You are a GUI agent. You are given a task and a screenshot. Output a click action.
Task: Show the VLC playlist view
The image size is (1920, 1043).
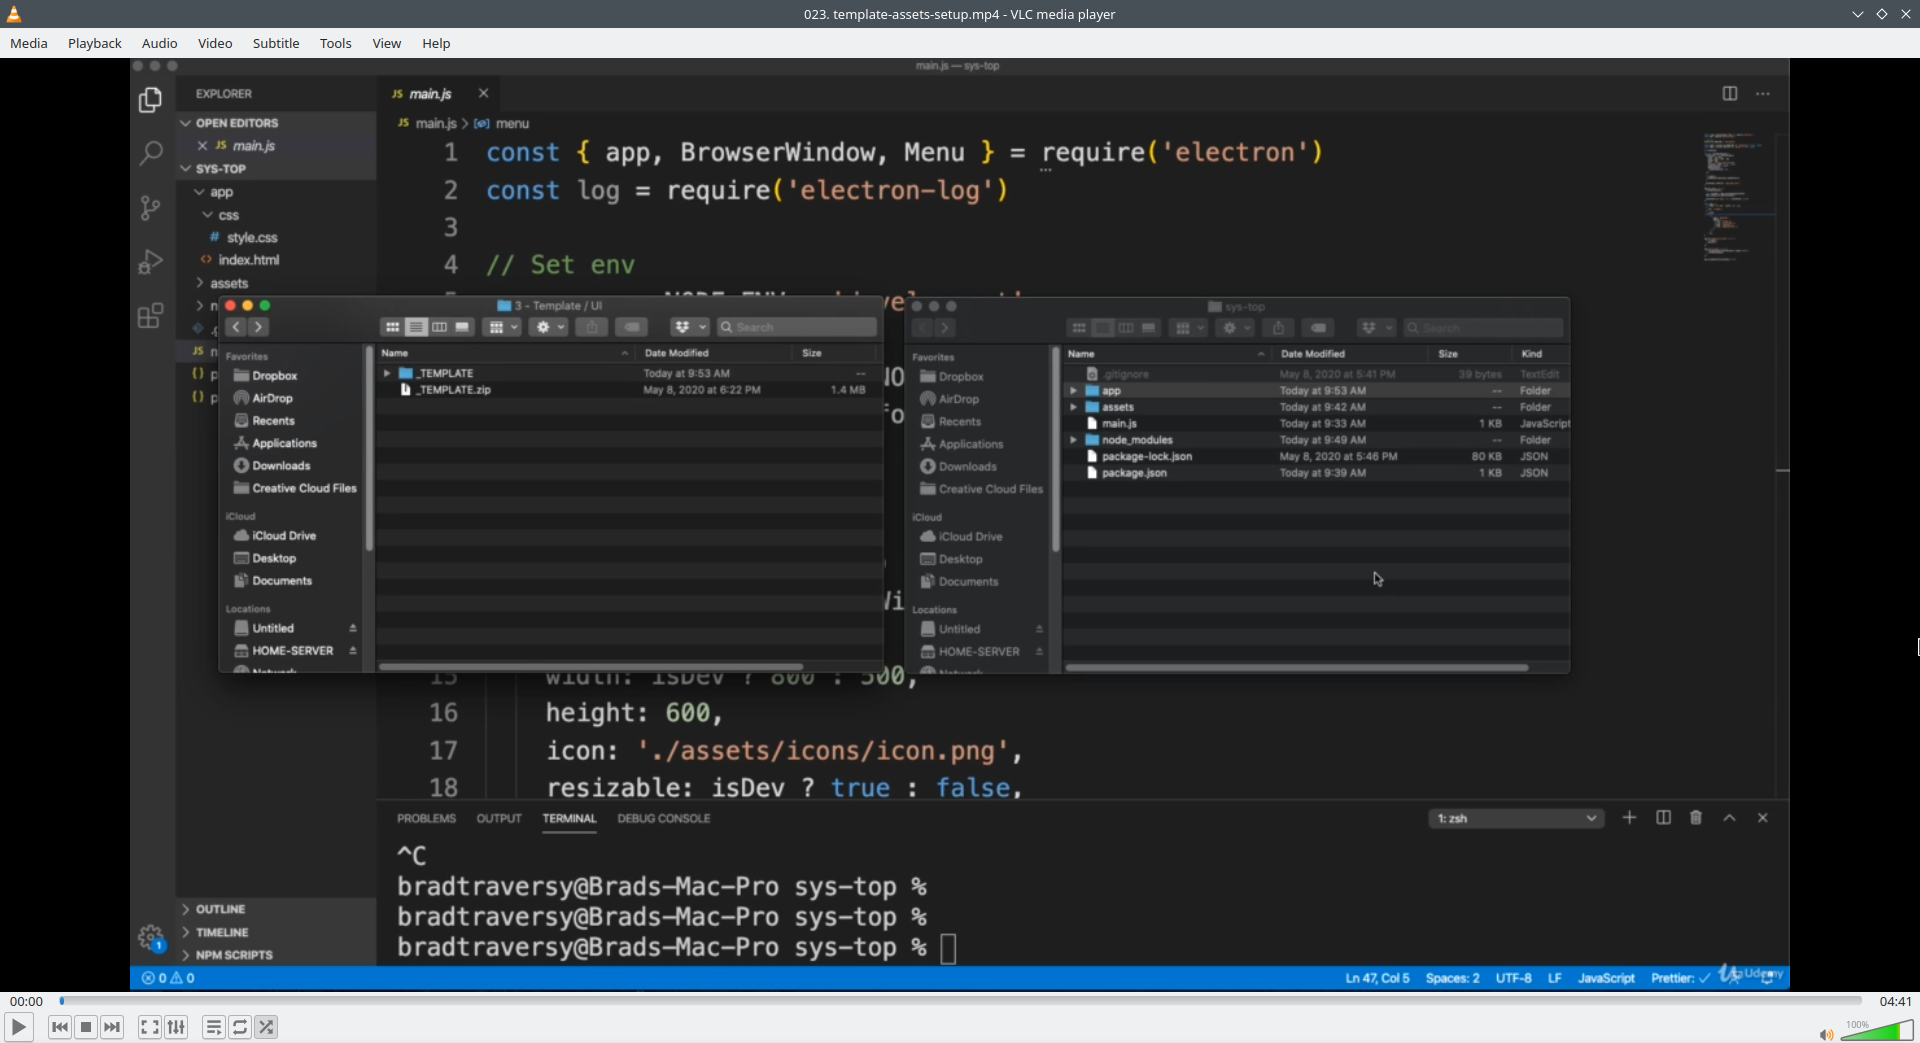pos(213,1027)
